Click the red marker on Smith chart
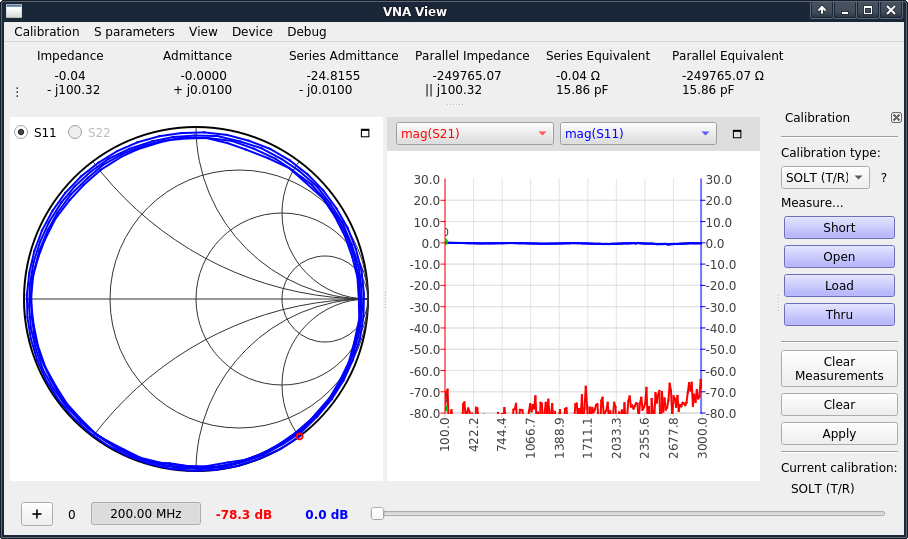The image size is (908, 539). [x=299, y=436]
